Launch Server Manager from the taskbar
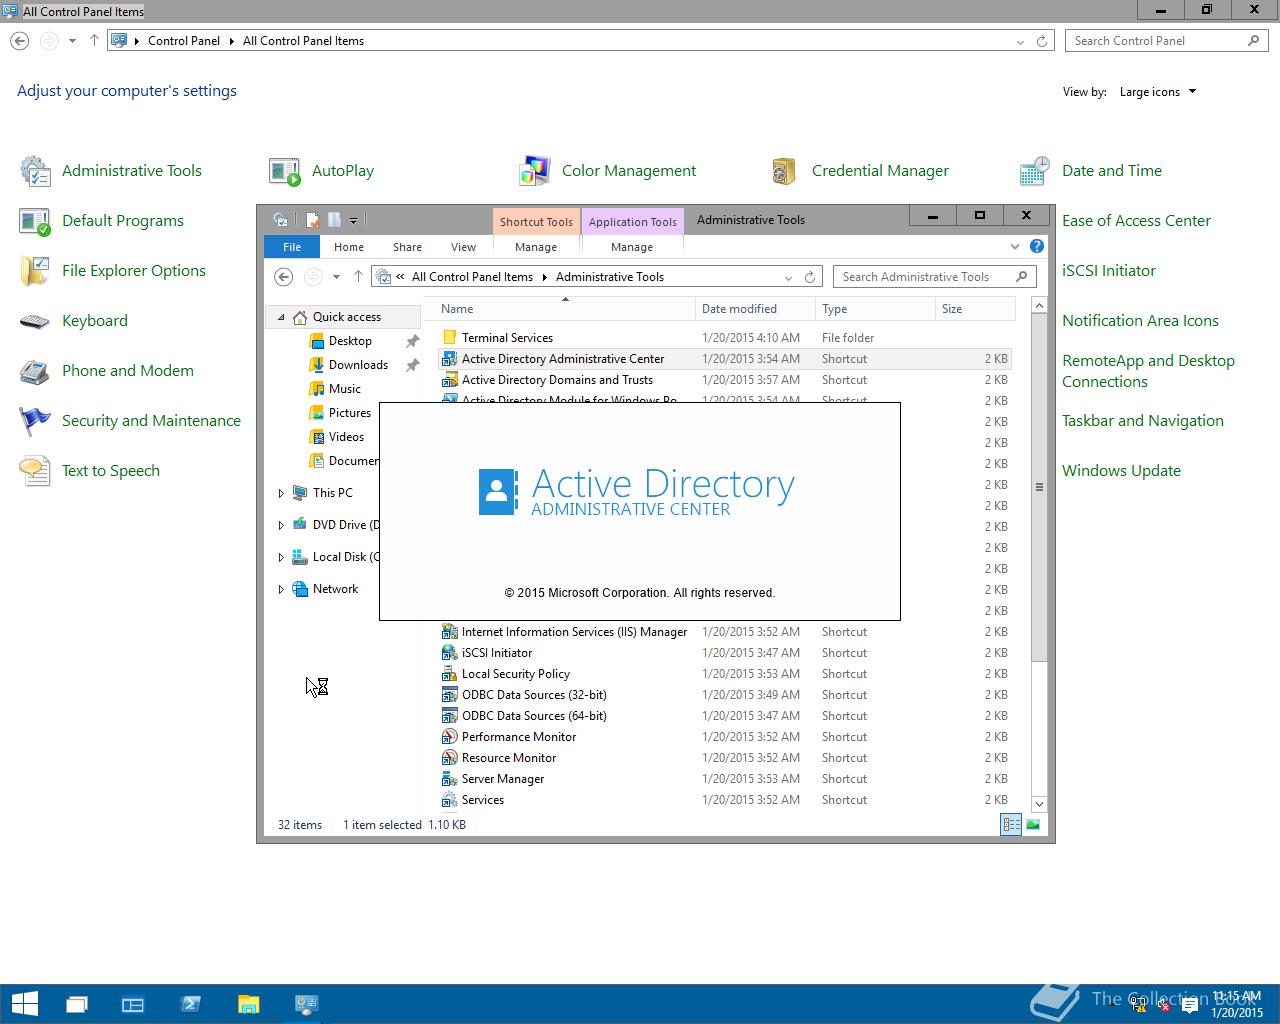Viewport: 1280px width, 1024px height. [x=133, y=1004]
